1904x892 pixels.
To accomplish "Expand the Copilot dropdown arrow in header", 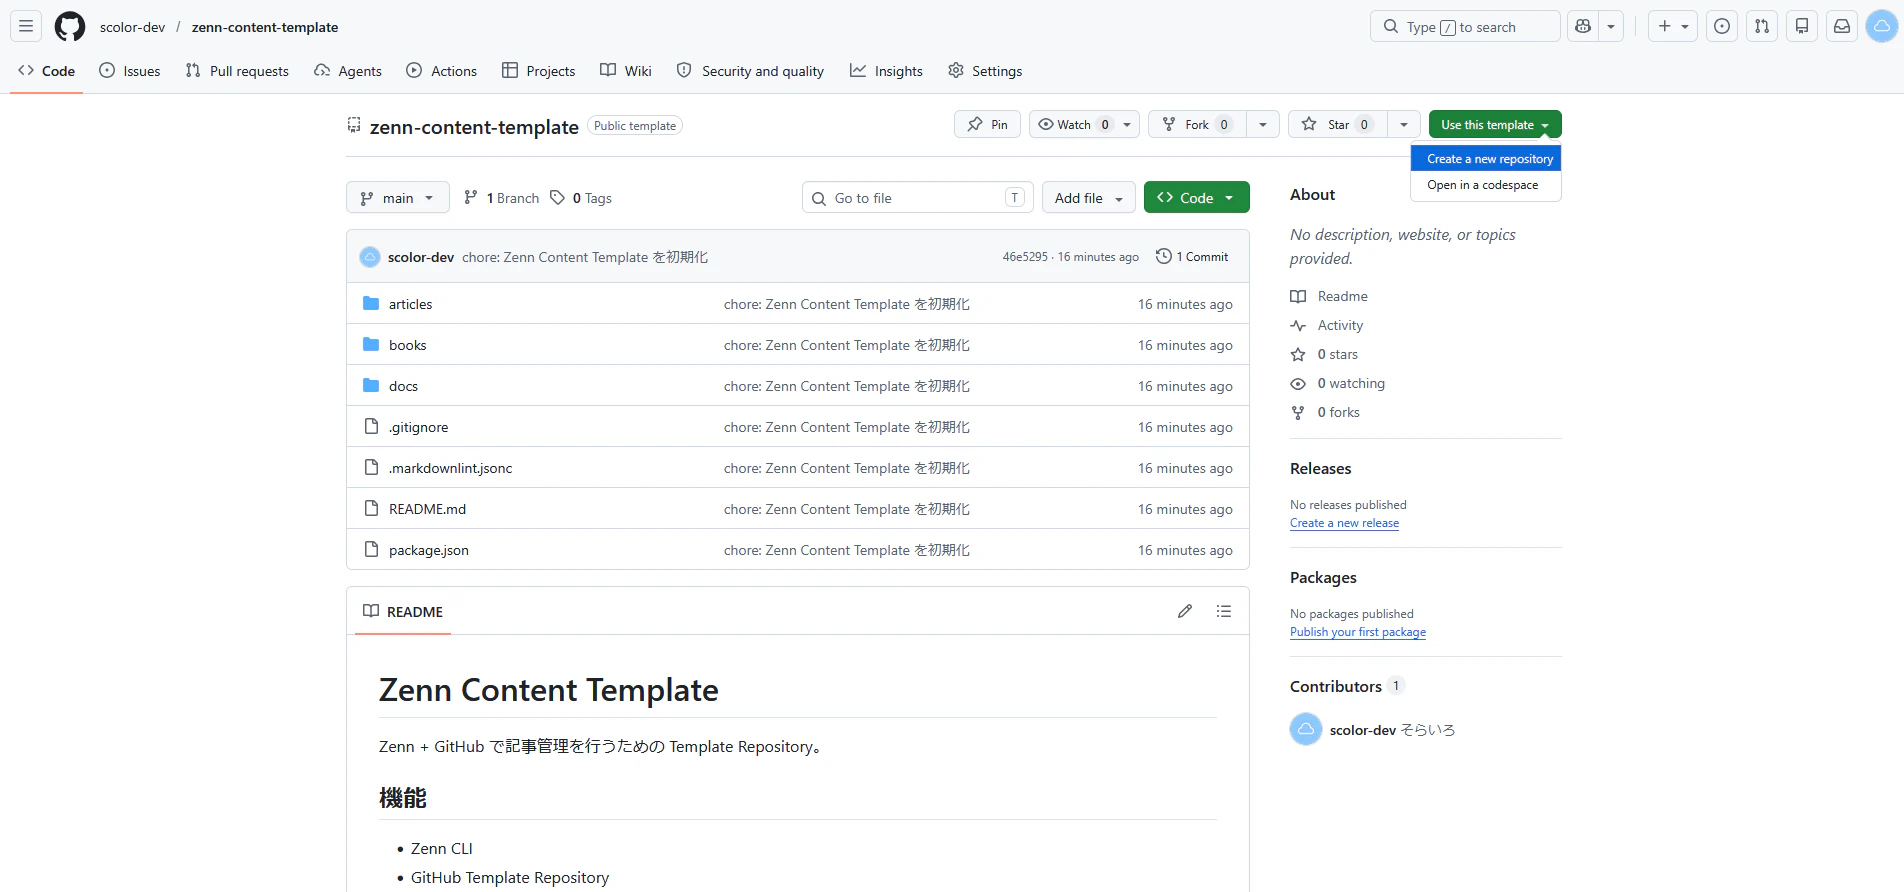I will point(1611,26).
